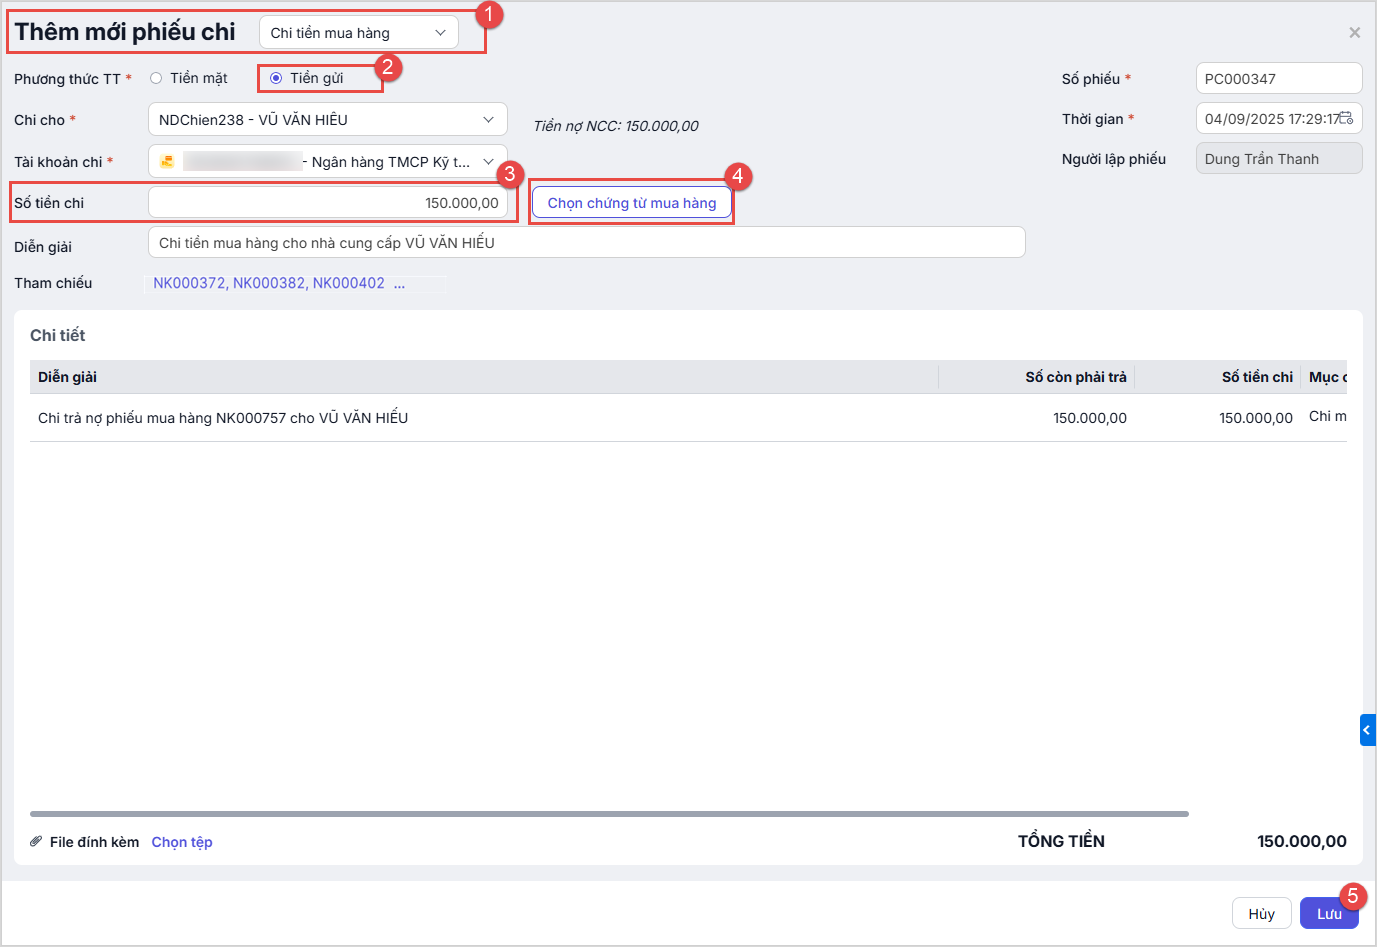This screenshot has width=1377, height=947.
Task: Click the paperclip File đính kèm icon
Action: [36, 842]
